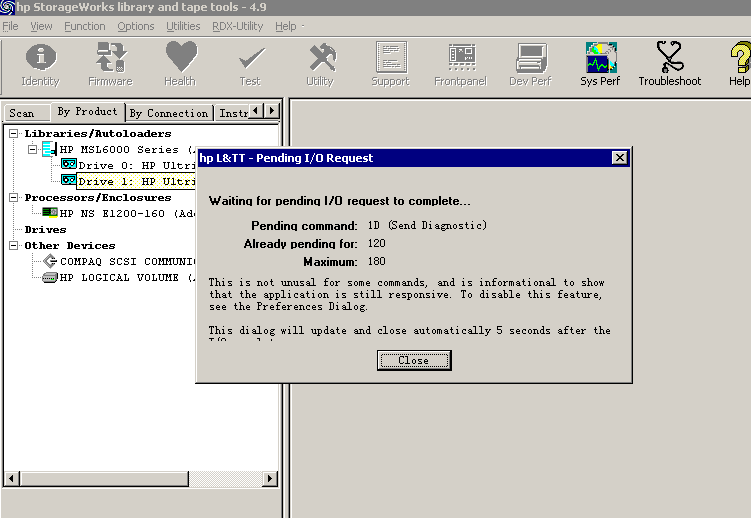Open the Health heart icon
Image resolution: width=751 pixels, height=518 pixels.
coord(181,65)
